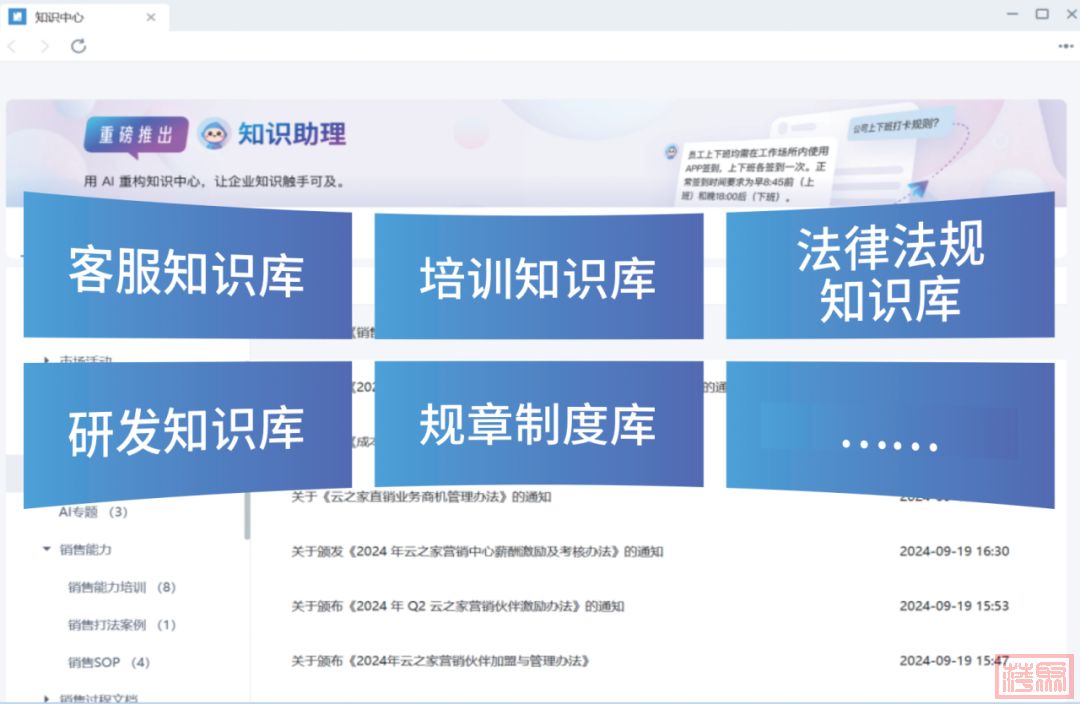Image resolution: width=1080 pixels, height=704 pixels.
Task: Click the browser back arrow
Action: click(x=12, y=46)
